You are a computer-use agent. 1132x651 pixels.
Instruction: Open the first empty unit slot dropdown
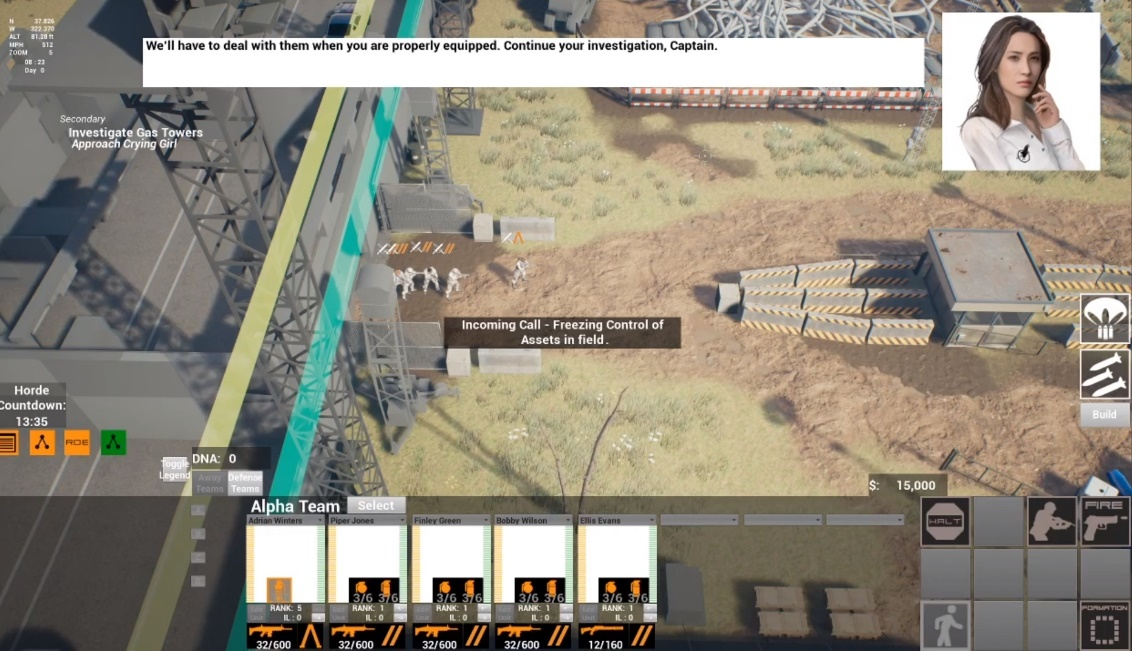pyautogui.click(x=700, y=520)
